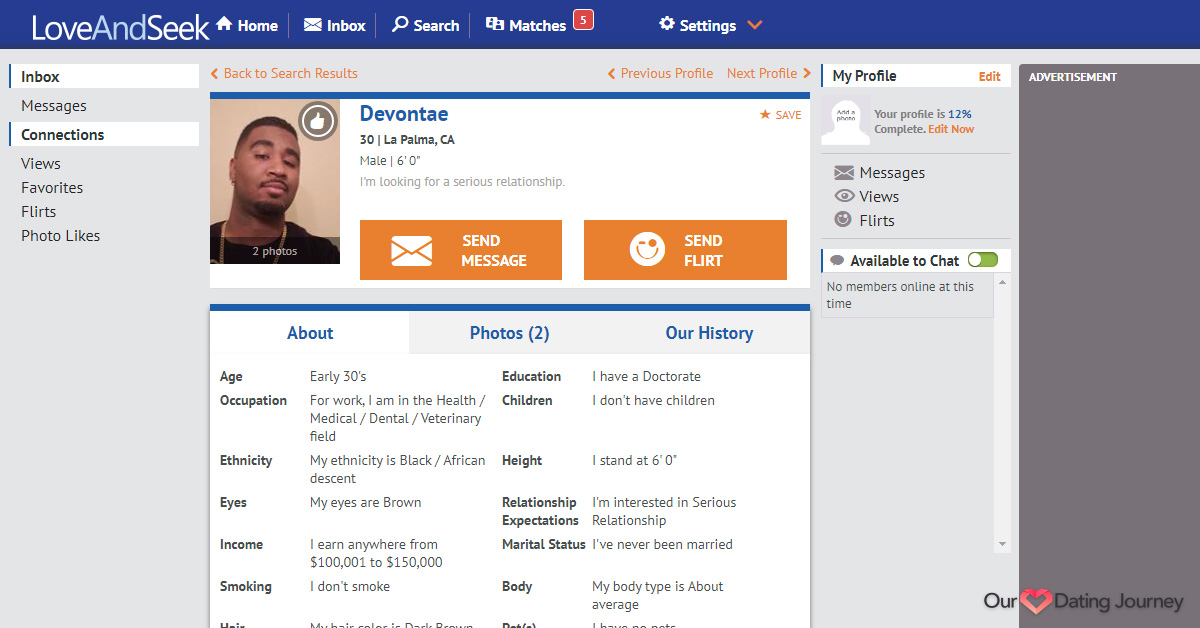Go back using the Back to Search Results chevron
The height and width of the screenshot is (628, 1200).
click(214, 73)
